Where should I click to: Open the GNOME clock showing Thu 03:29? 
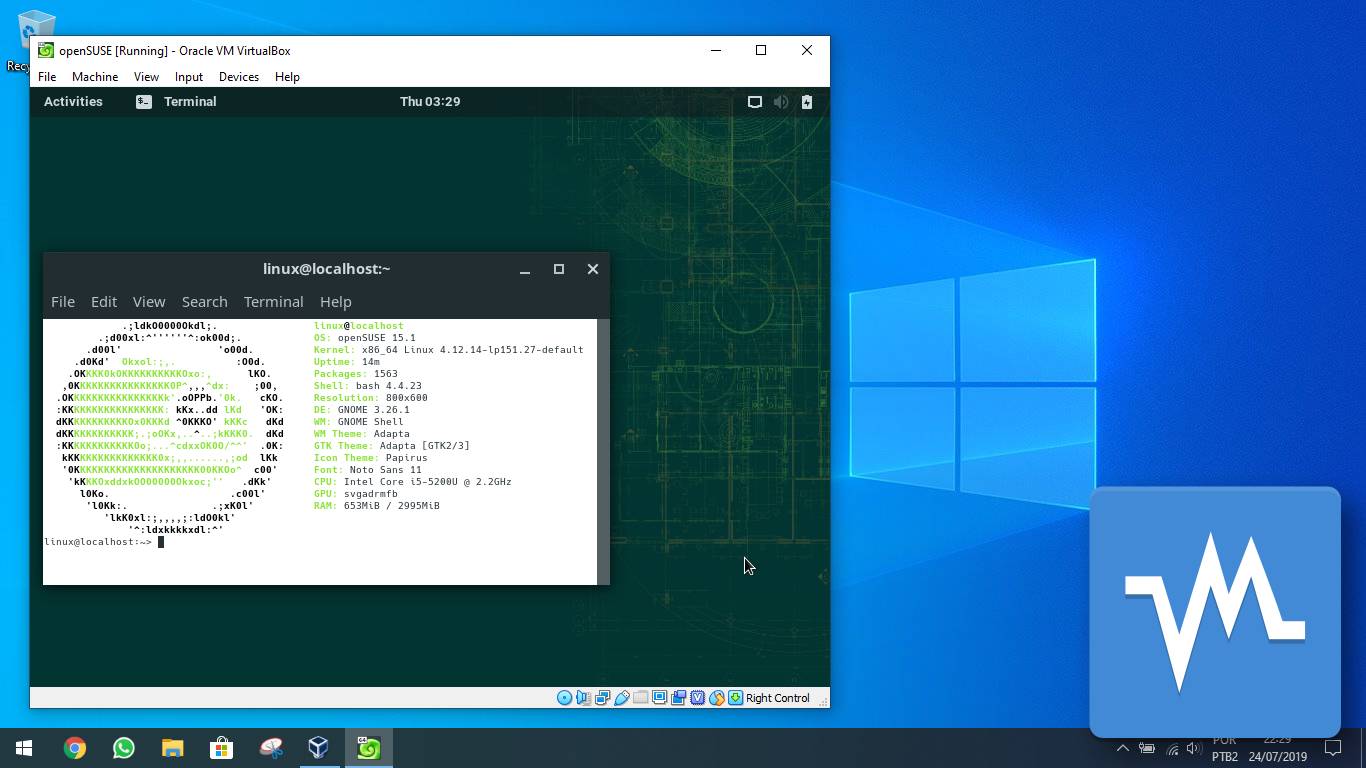pyautogui.click(x=430, y=101)
